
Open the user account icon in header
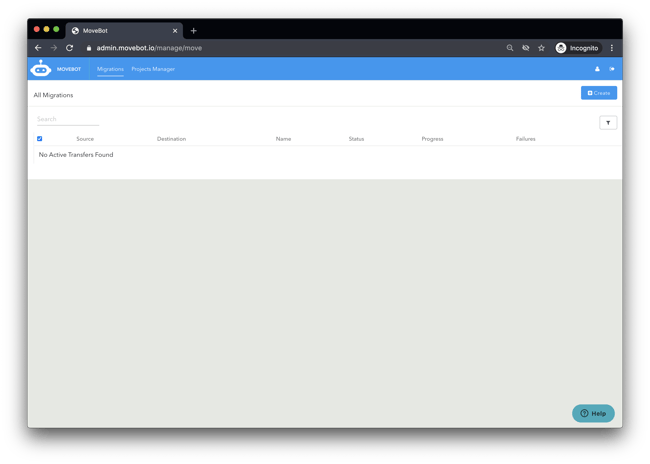[597, 69]
